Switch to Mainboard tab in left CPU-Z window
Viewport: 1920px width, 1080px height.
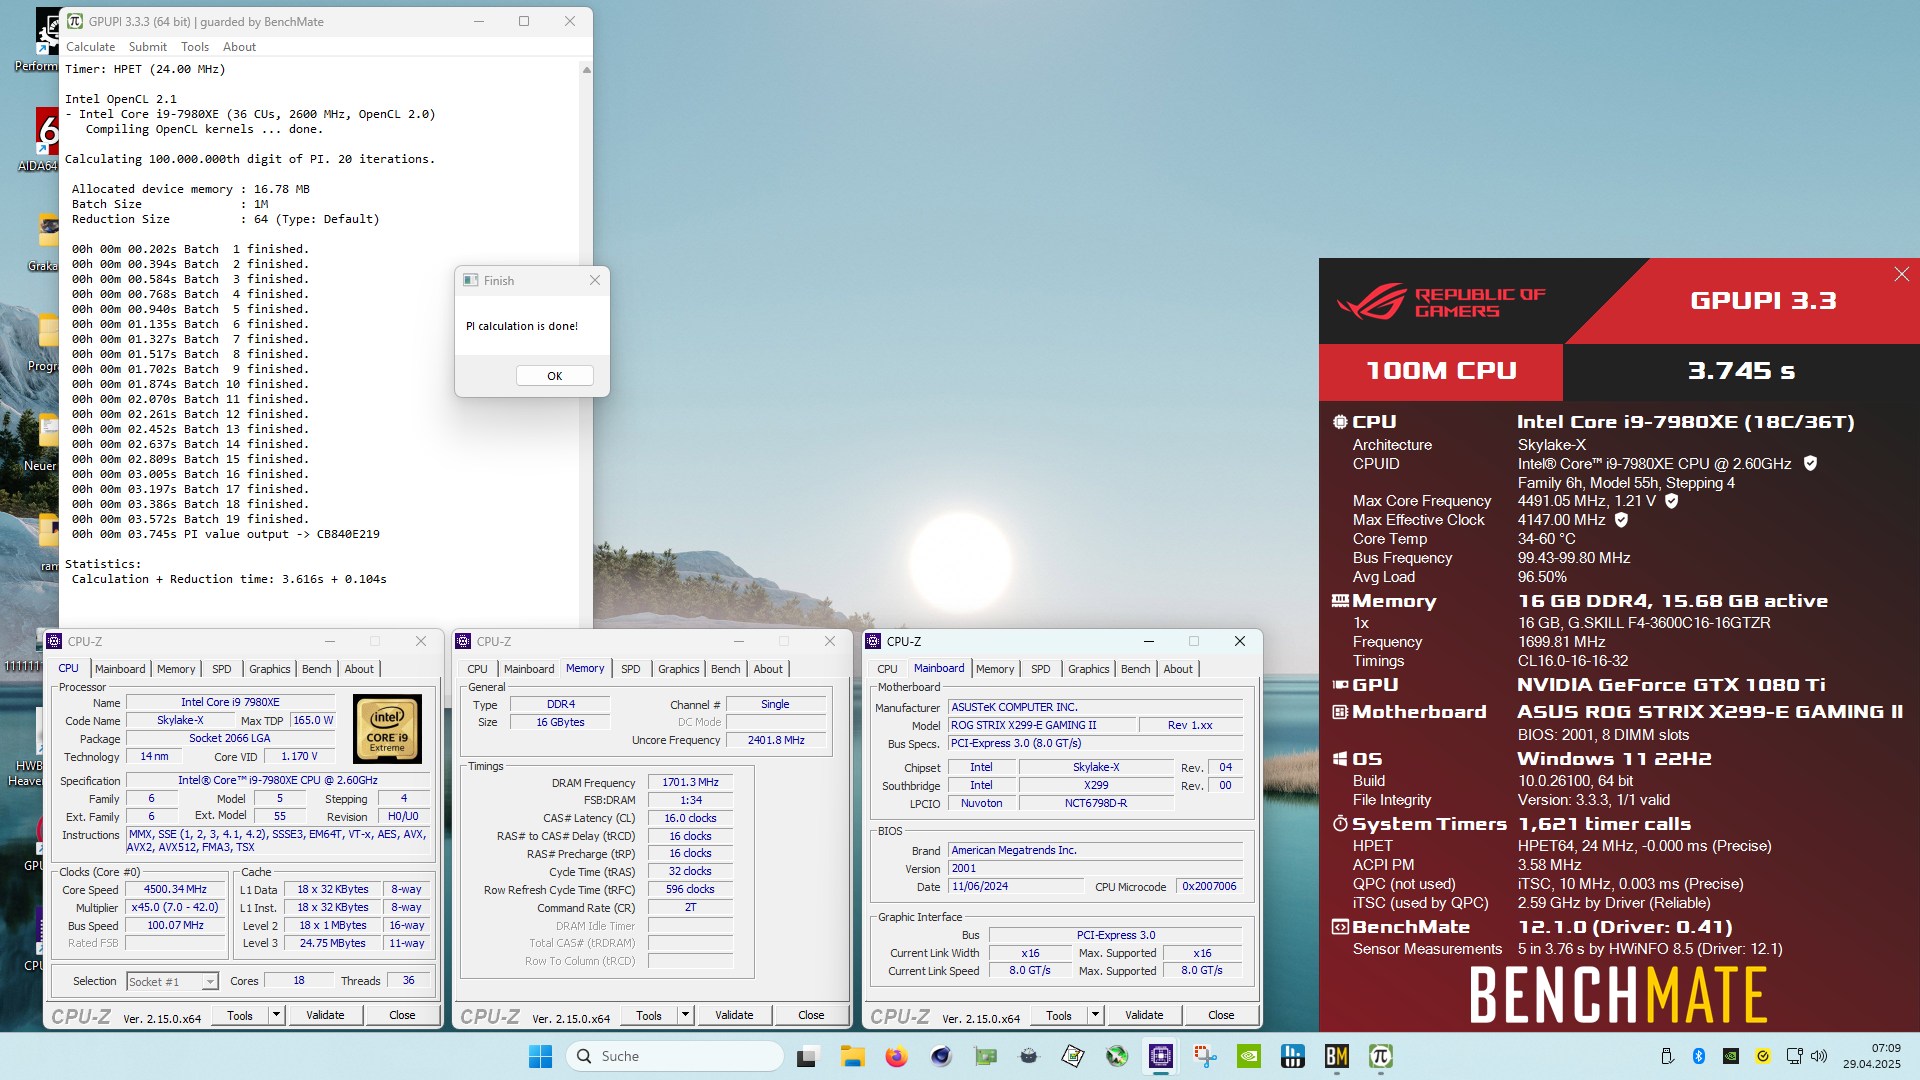pos(120,669)
